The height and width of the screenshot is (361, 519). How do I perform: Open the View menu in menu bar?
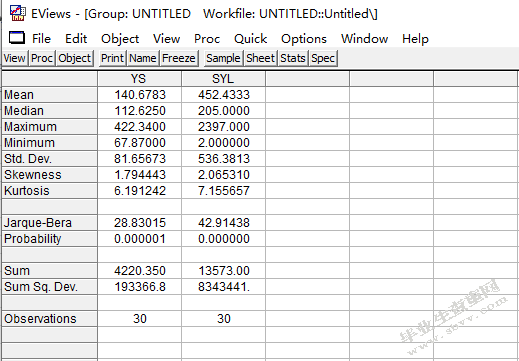166,39
